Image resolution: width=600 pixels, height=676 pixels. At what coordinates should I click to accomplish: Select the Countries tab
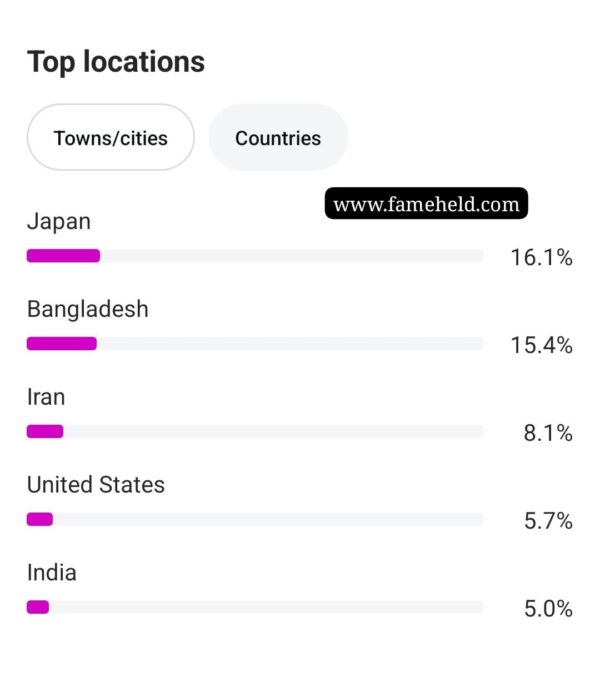click(x=278, y=138)
